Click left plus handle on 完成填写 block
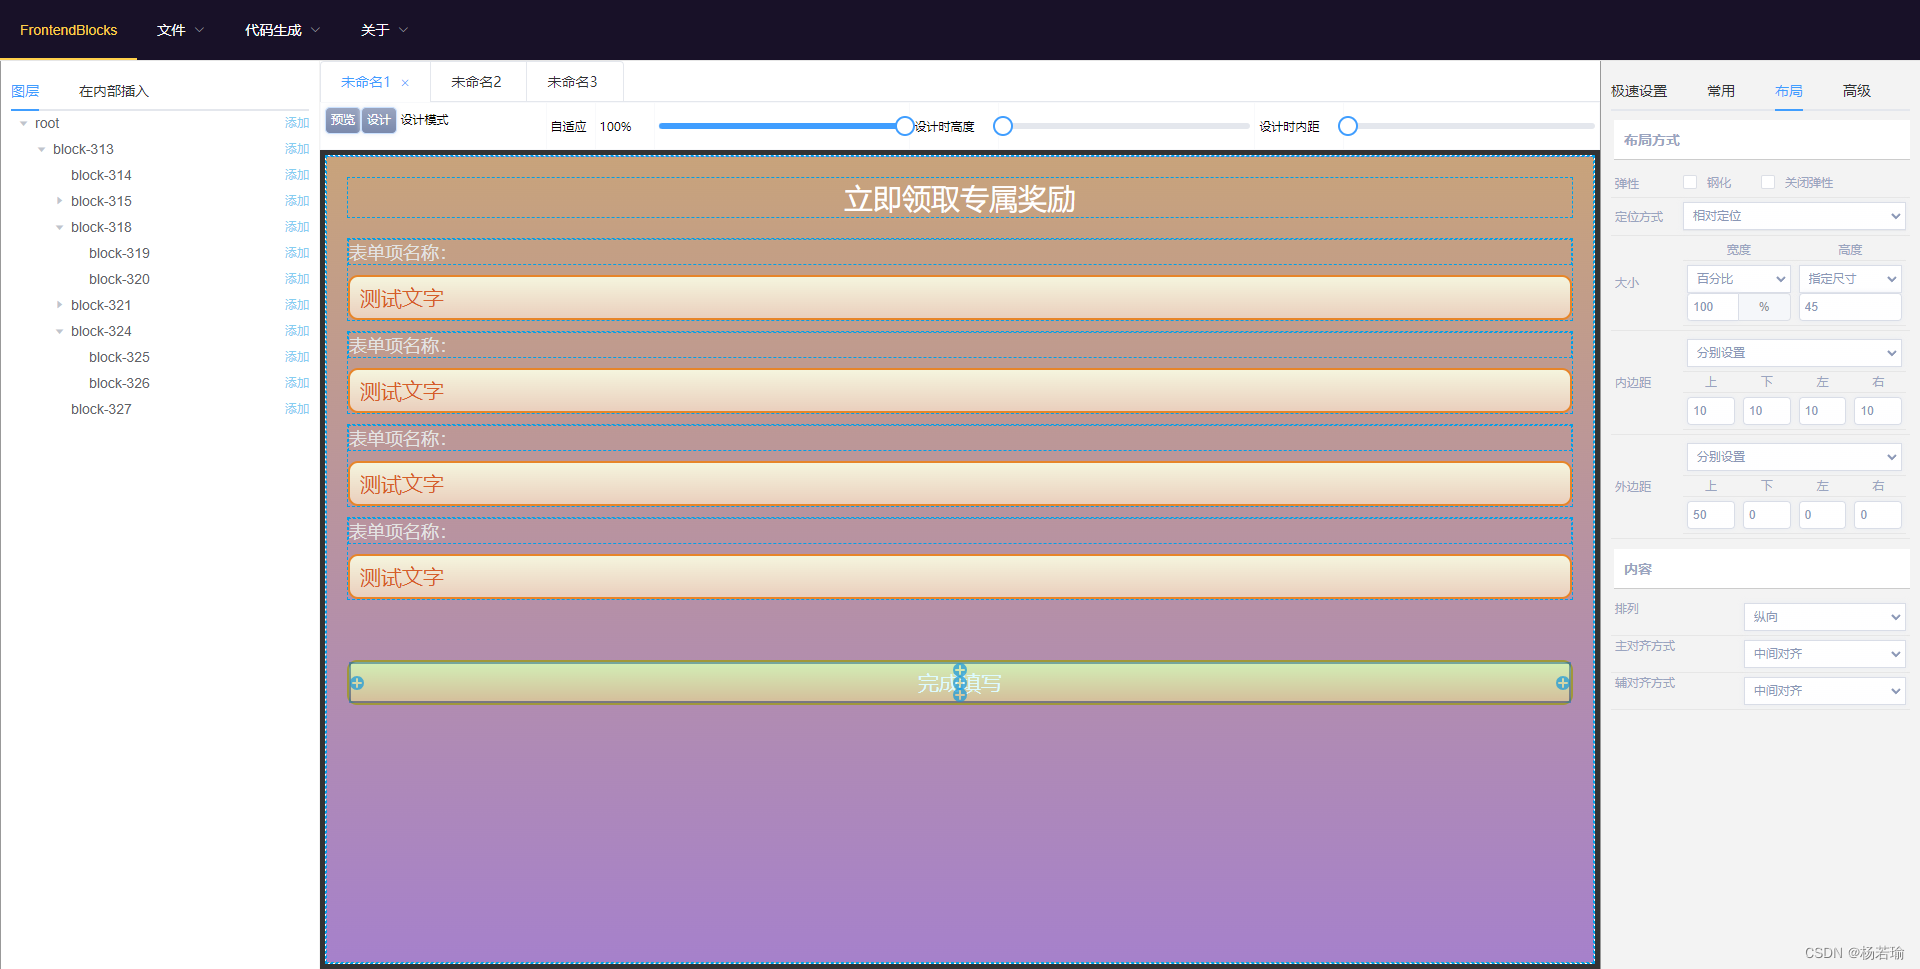 click(357, 683)
